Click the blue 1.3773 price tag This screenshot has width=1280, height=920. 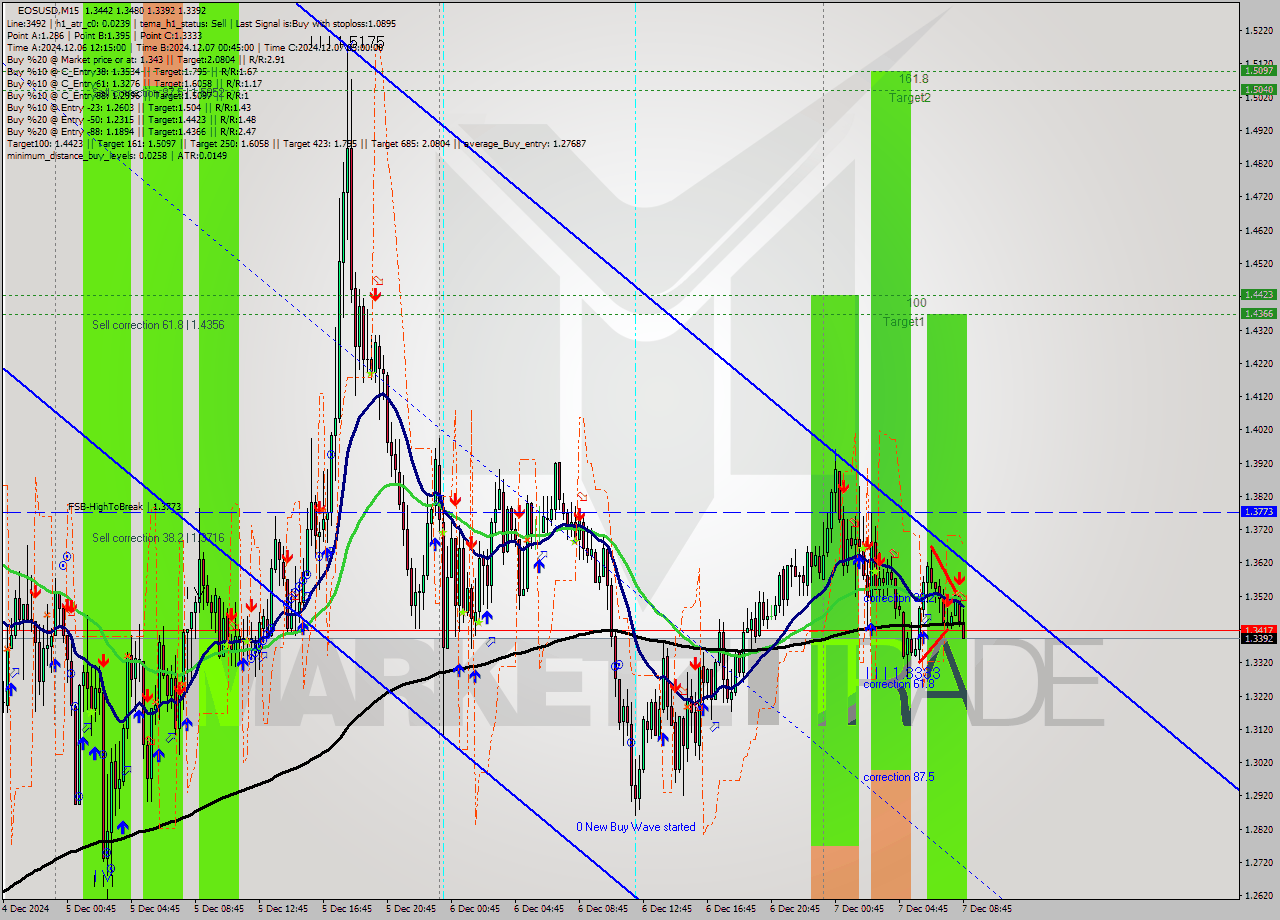(1258, 511)
